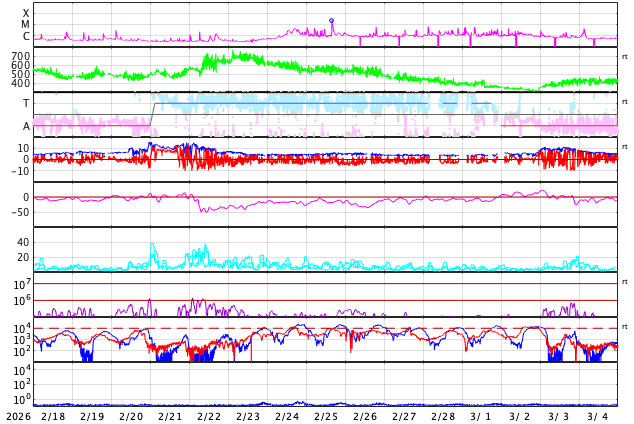Click the 3/ 4 date label

598,416
